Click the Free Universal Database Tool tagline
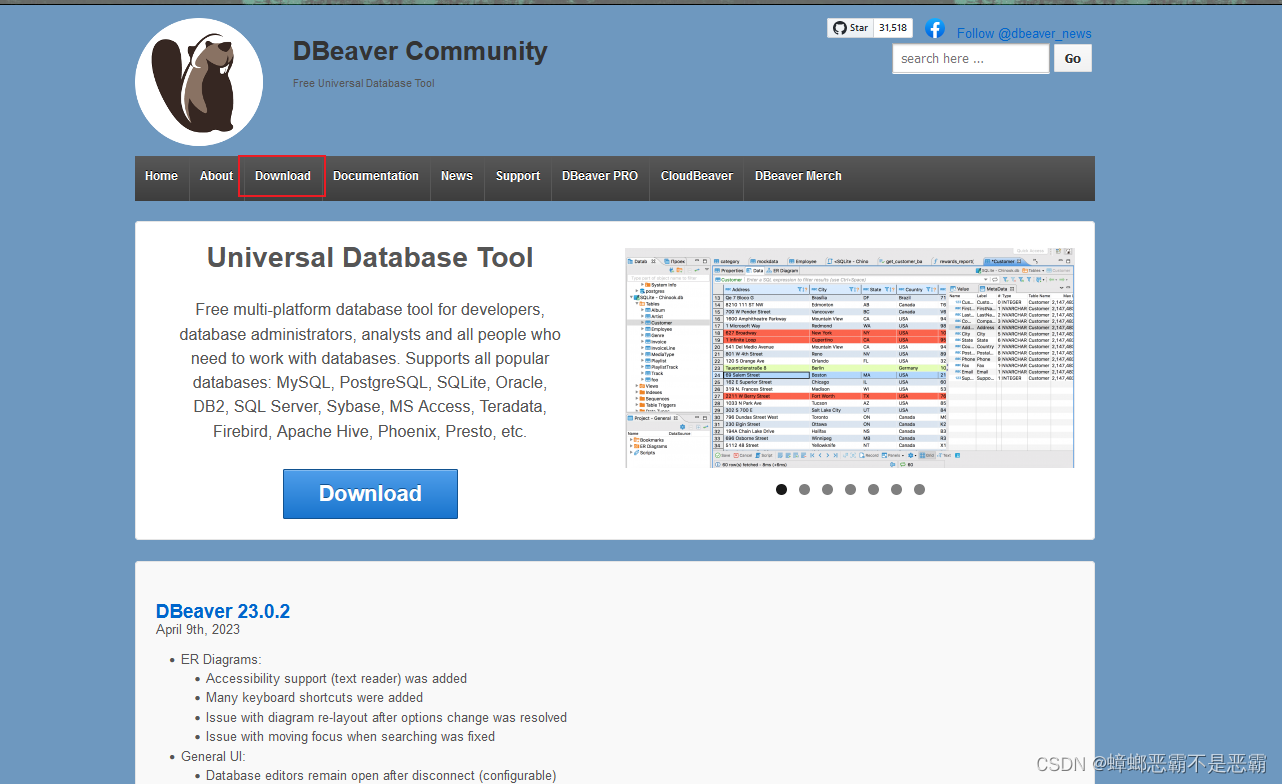The image size is (1282, 784). pos(364,84)
